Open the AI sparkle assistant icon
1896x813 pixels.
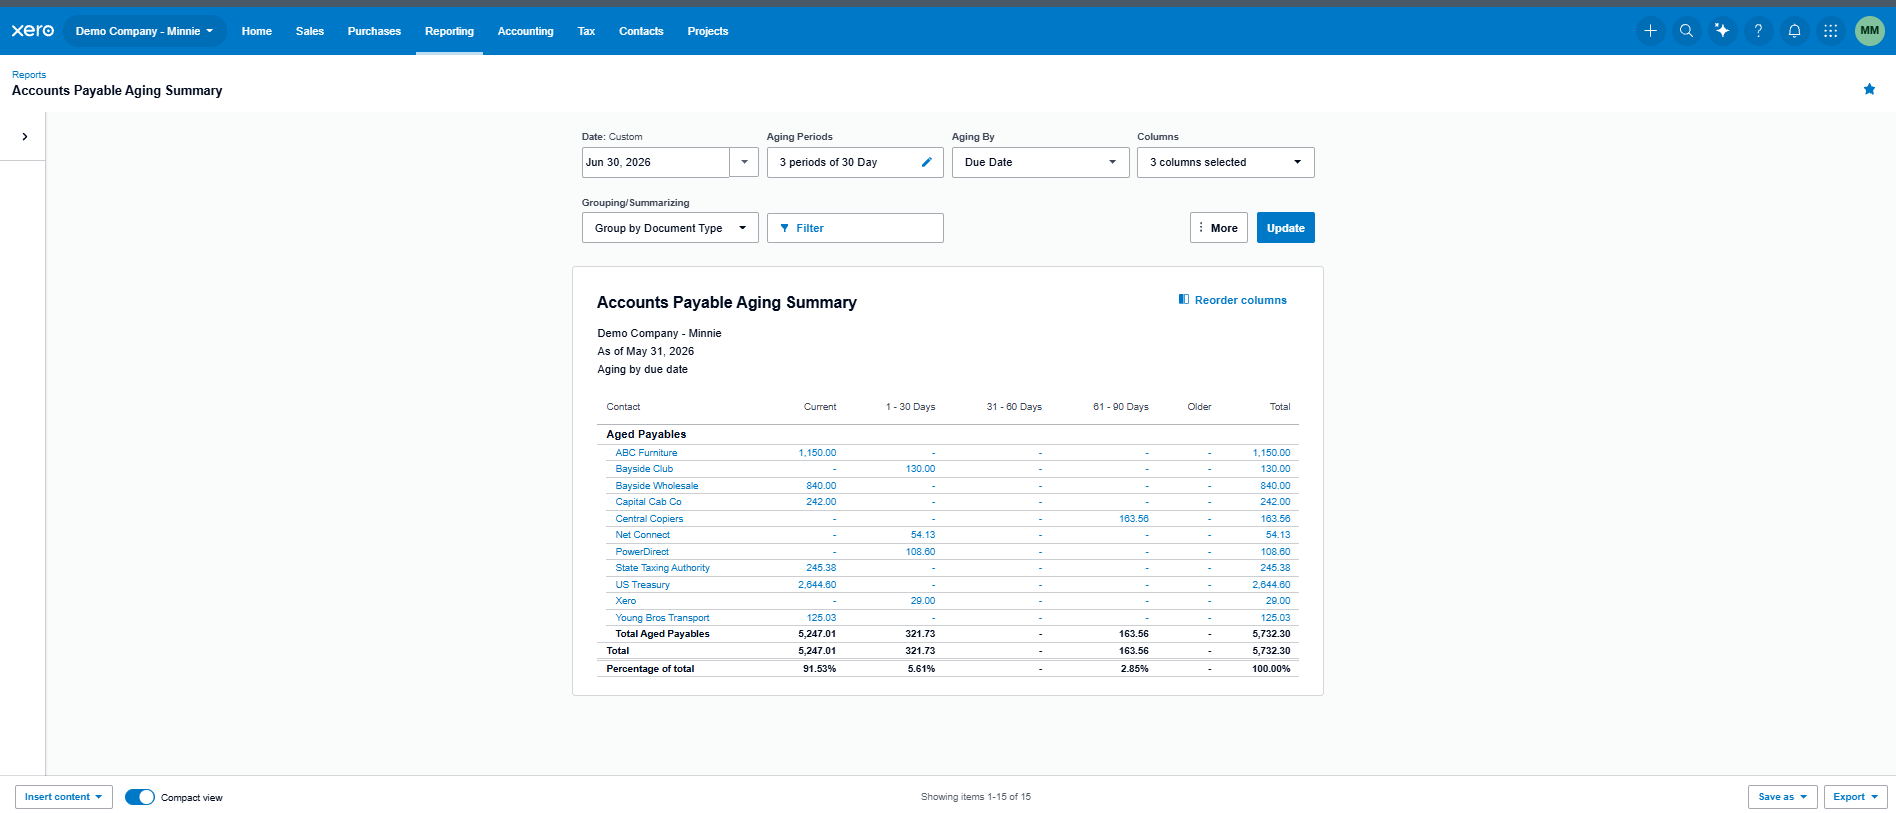click(x=1722, y=31)
